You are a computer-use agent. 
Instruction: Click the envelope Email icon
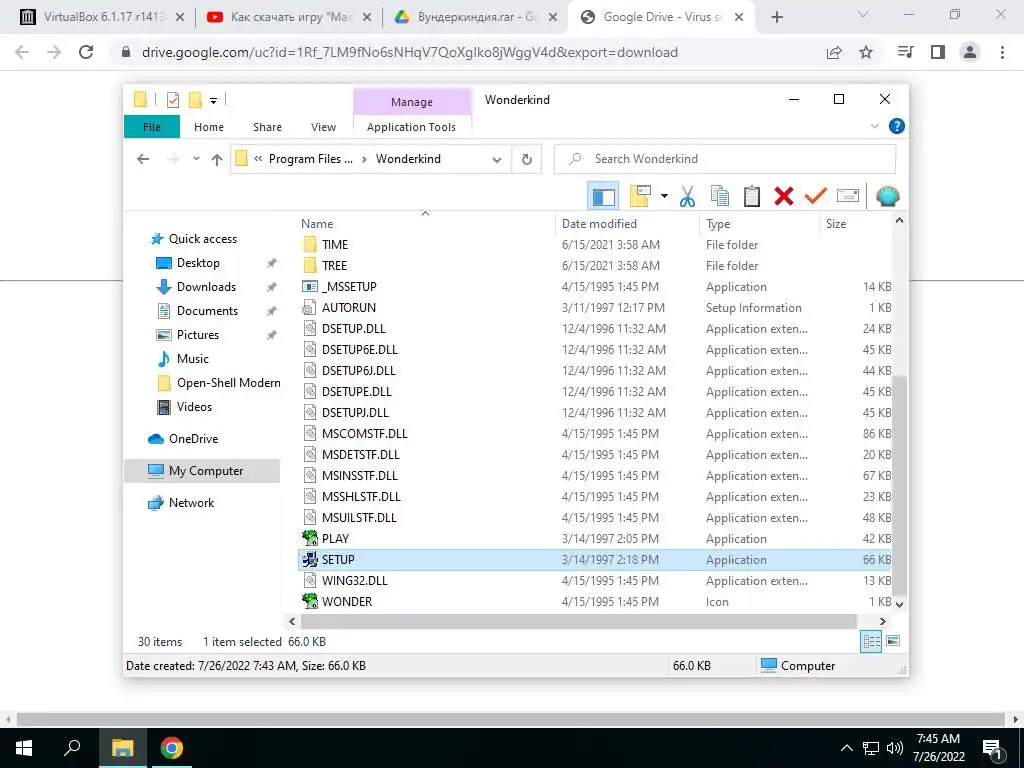[848, 196]
